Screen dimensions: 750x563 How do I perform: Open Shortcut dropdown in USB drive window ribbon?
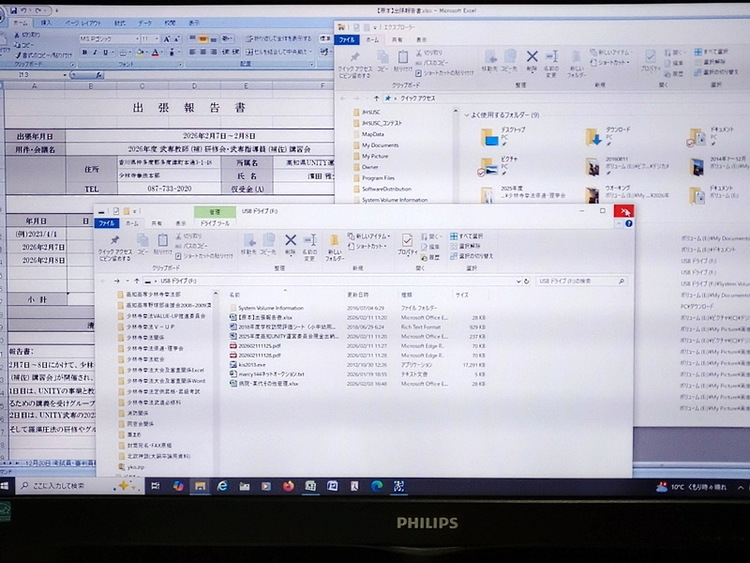click(367, 246)
